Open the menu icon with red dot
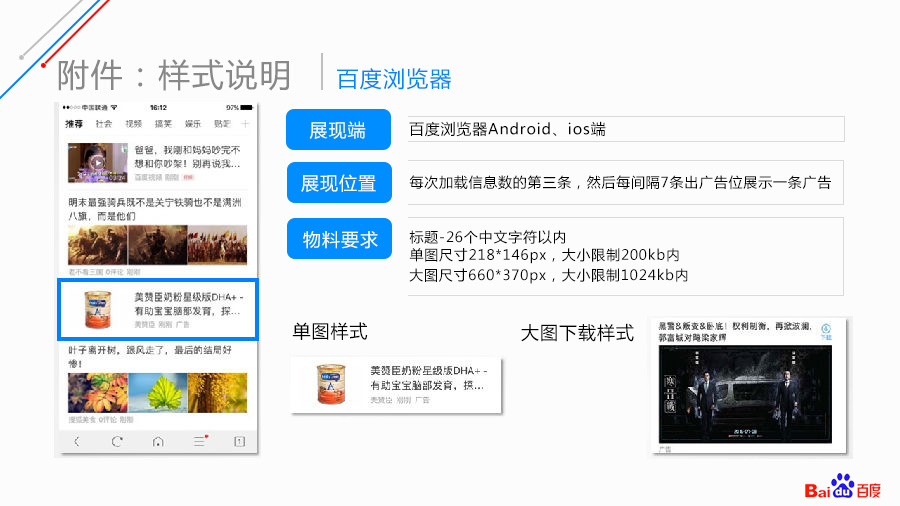Screen dimensions: 900x506 199,441
